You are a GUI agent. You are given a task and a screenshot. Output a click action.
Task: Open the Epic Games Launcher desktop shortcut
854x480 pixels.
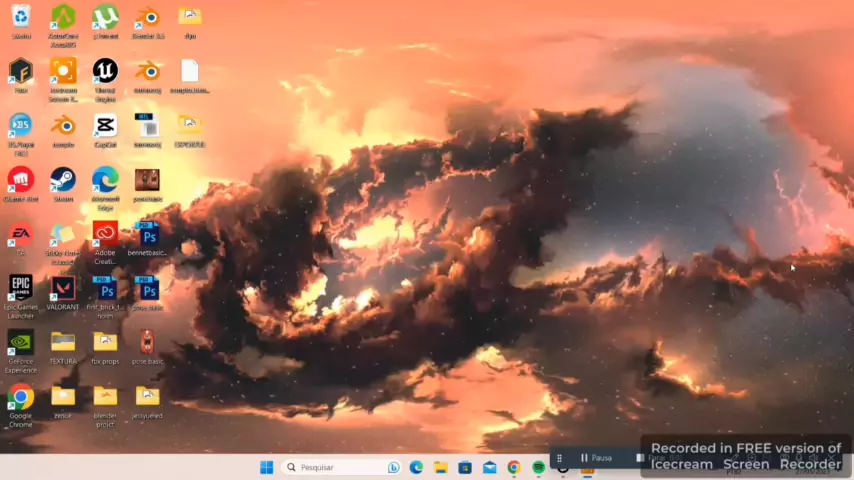pos(21,297)
